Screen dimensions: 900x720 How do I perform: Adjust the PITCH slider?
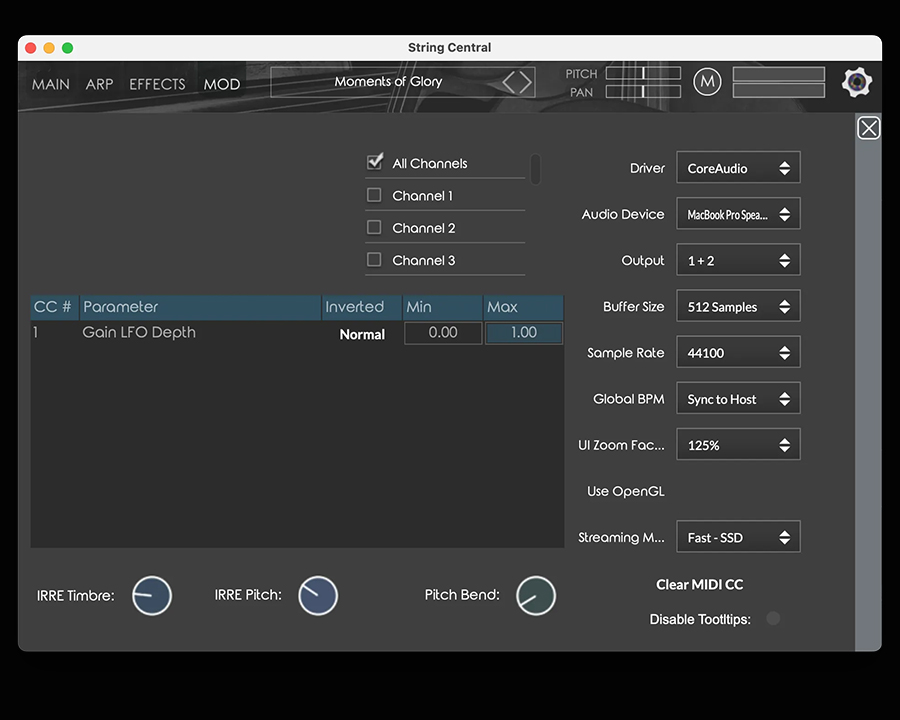click(643, 74)
